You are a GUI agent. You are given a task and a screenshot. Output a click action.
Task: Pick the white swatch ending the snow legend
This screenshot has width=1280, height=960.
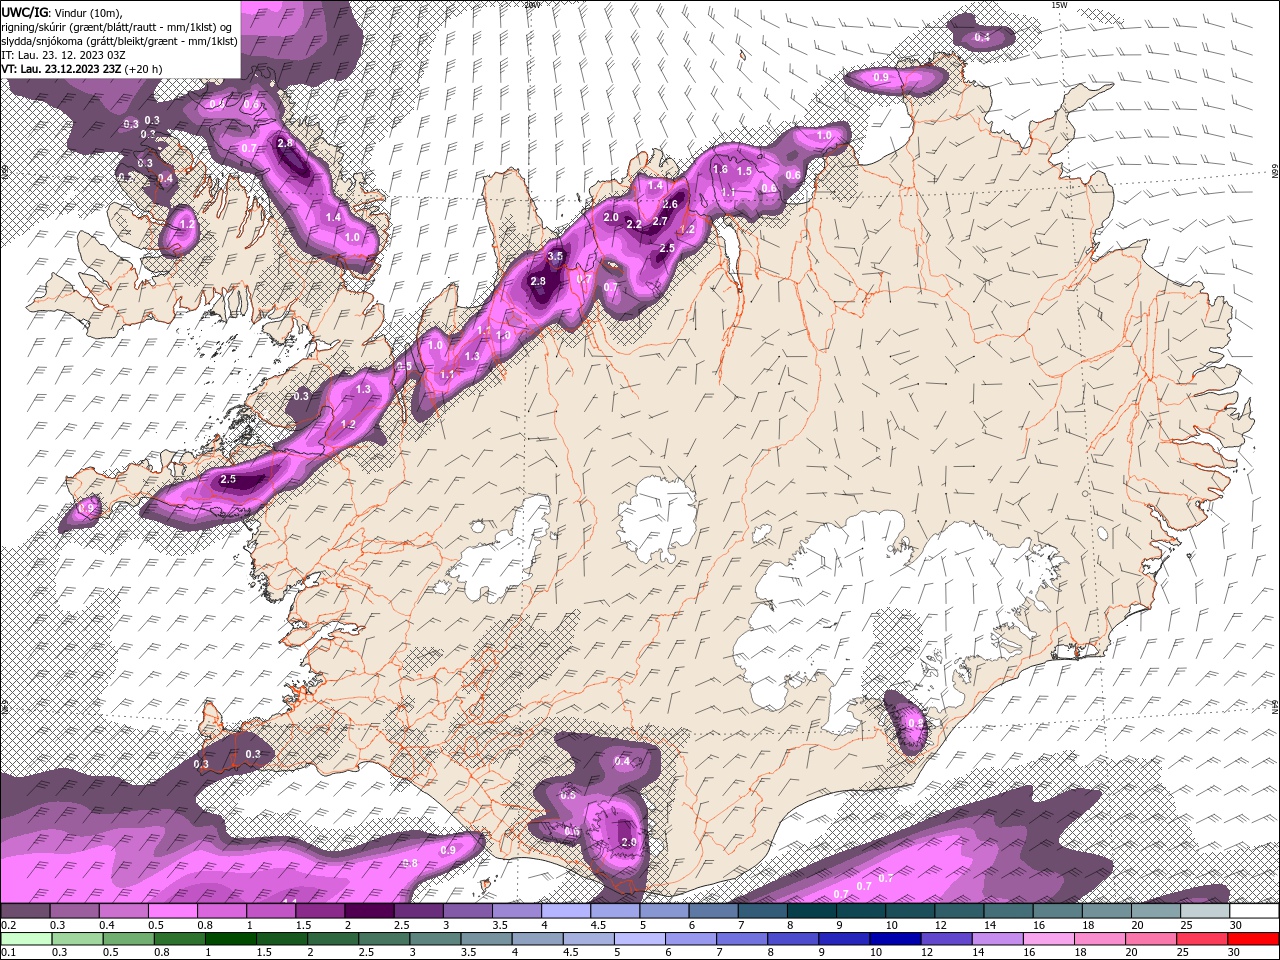tap(1254, 911)
